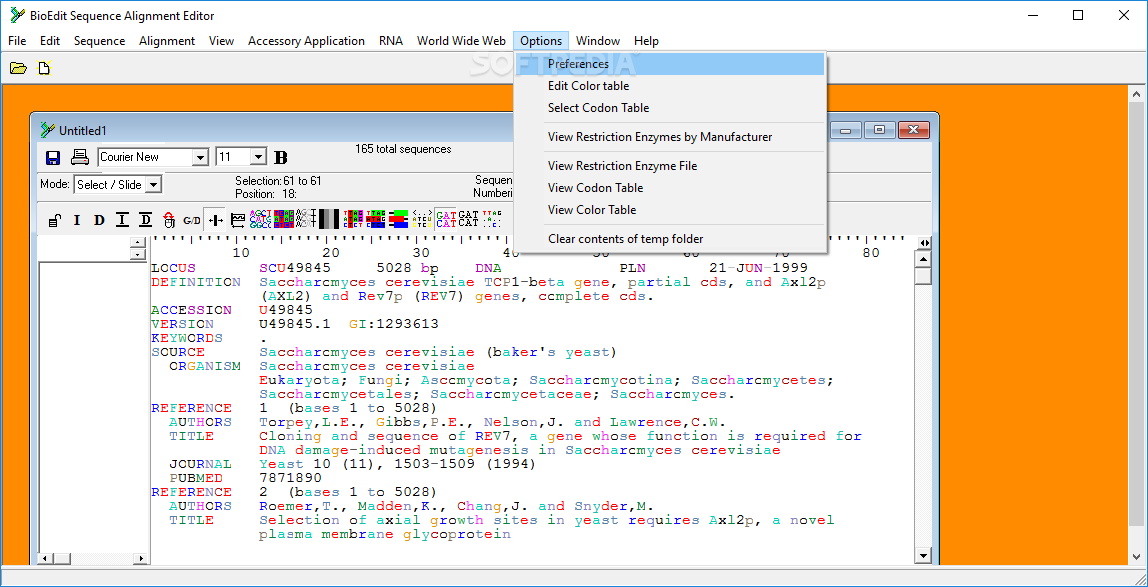Open the Select / Slide mode dropdown
Image resolution: width=1148 pixels, height=587 pixels.
click(153, 184)
